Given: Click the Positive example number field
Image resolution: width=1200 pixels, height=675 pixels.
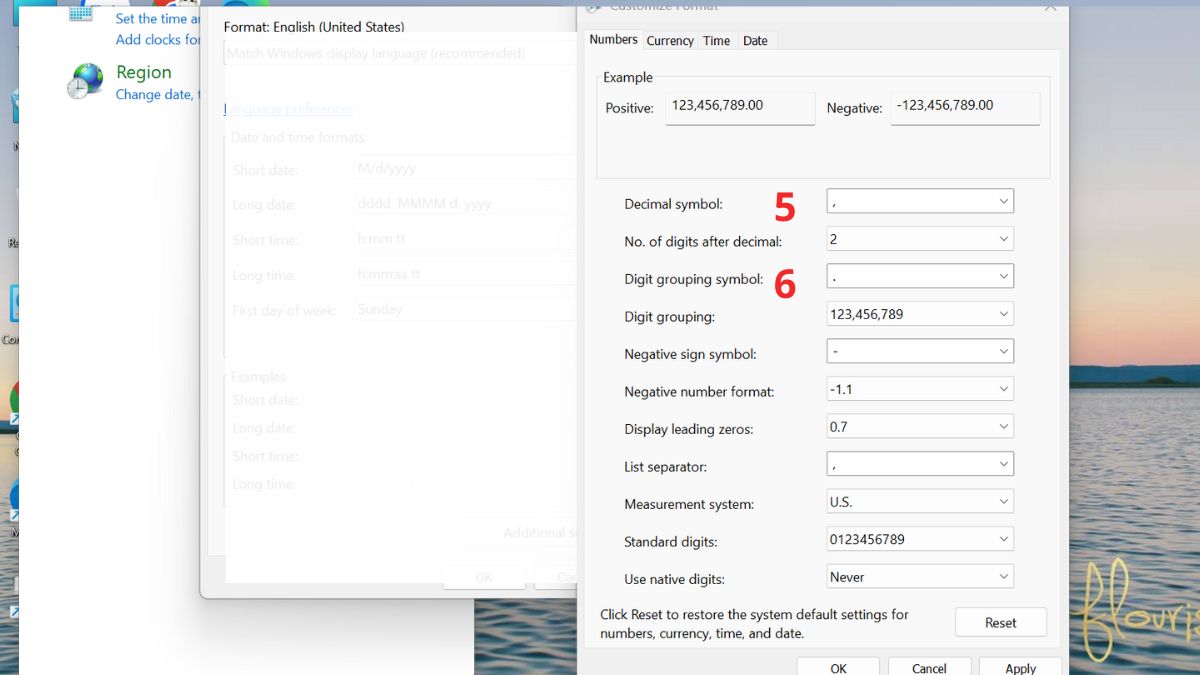Looking at the screenshot, I should click(x=740, y=108).
